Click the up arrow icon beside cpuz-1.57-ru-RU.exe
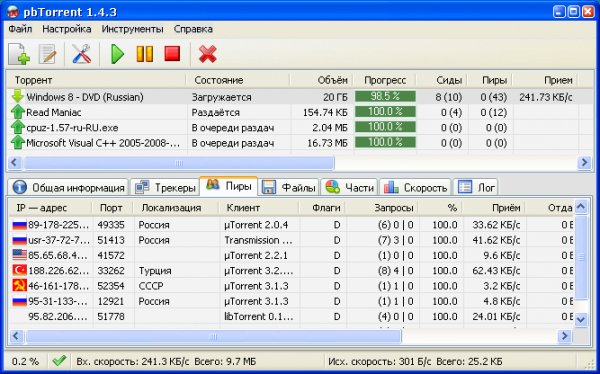 [x=18, y=127]
